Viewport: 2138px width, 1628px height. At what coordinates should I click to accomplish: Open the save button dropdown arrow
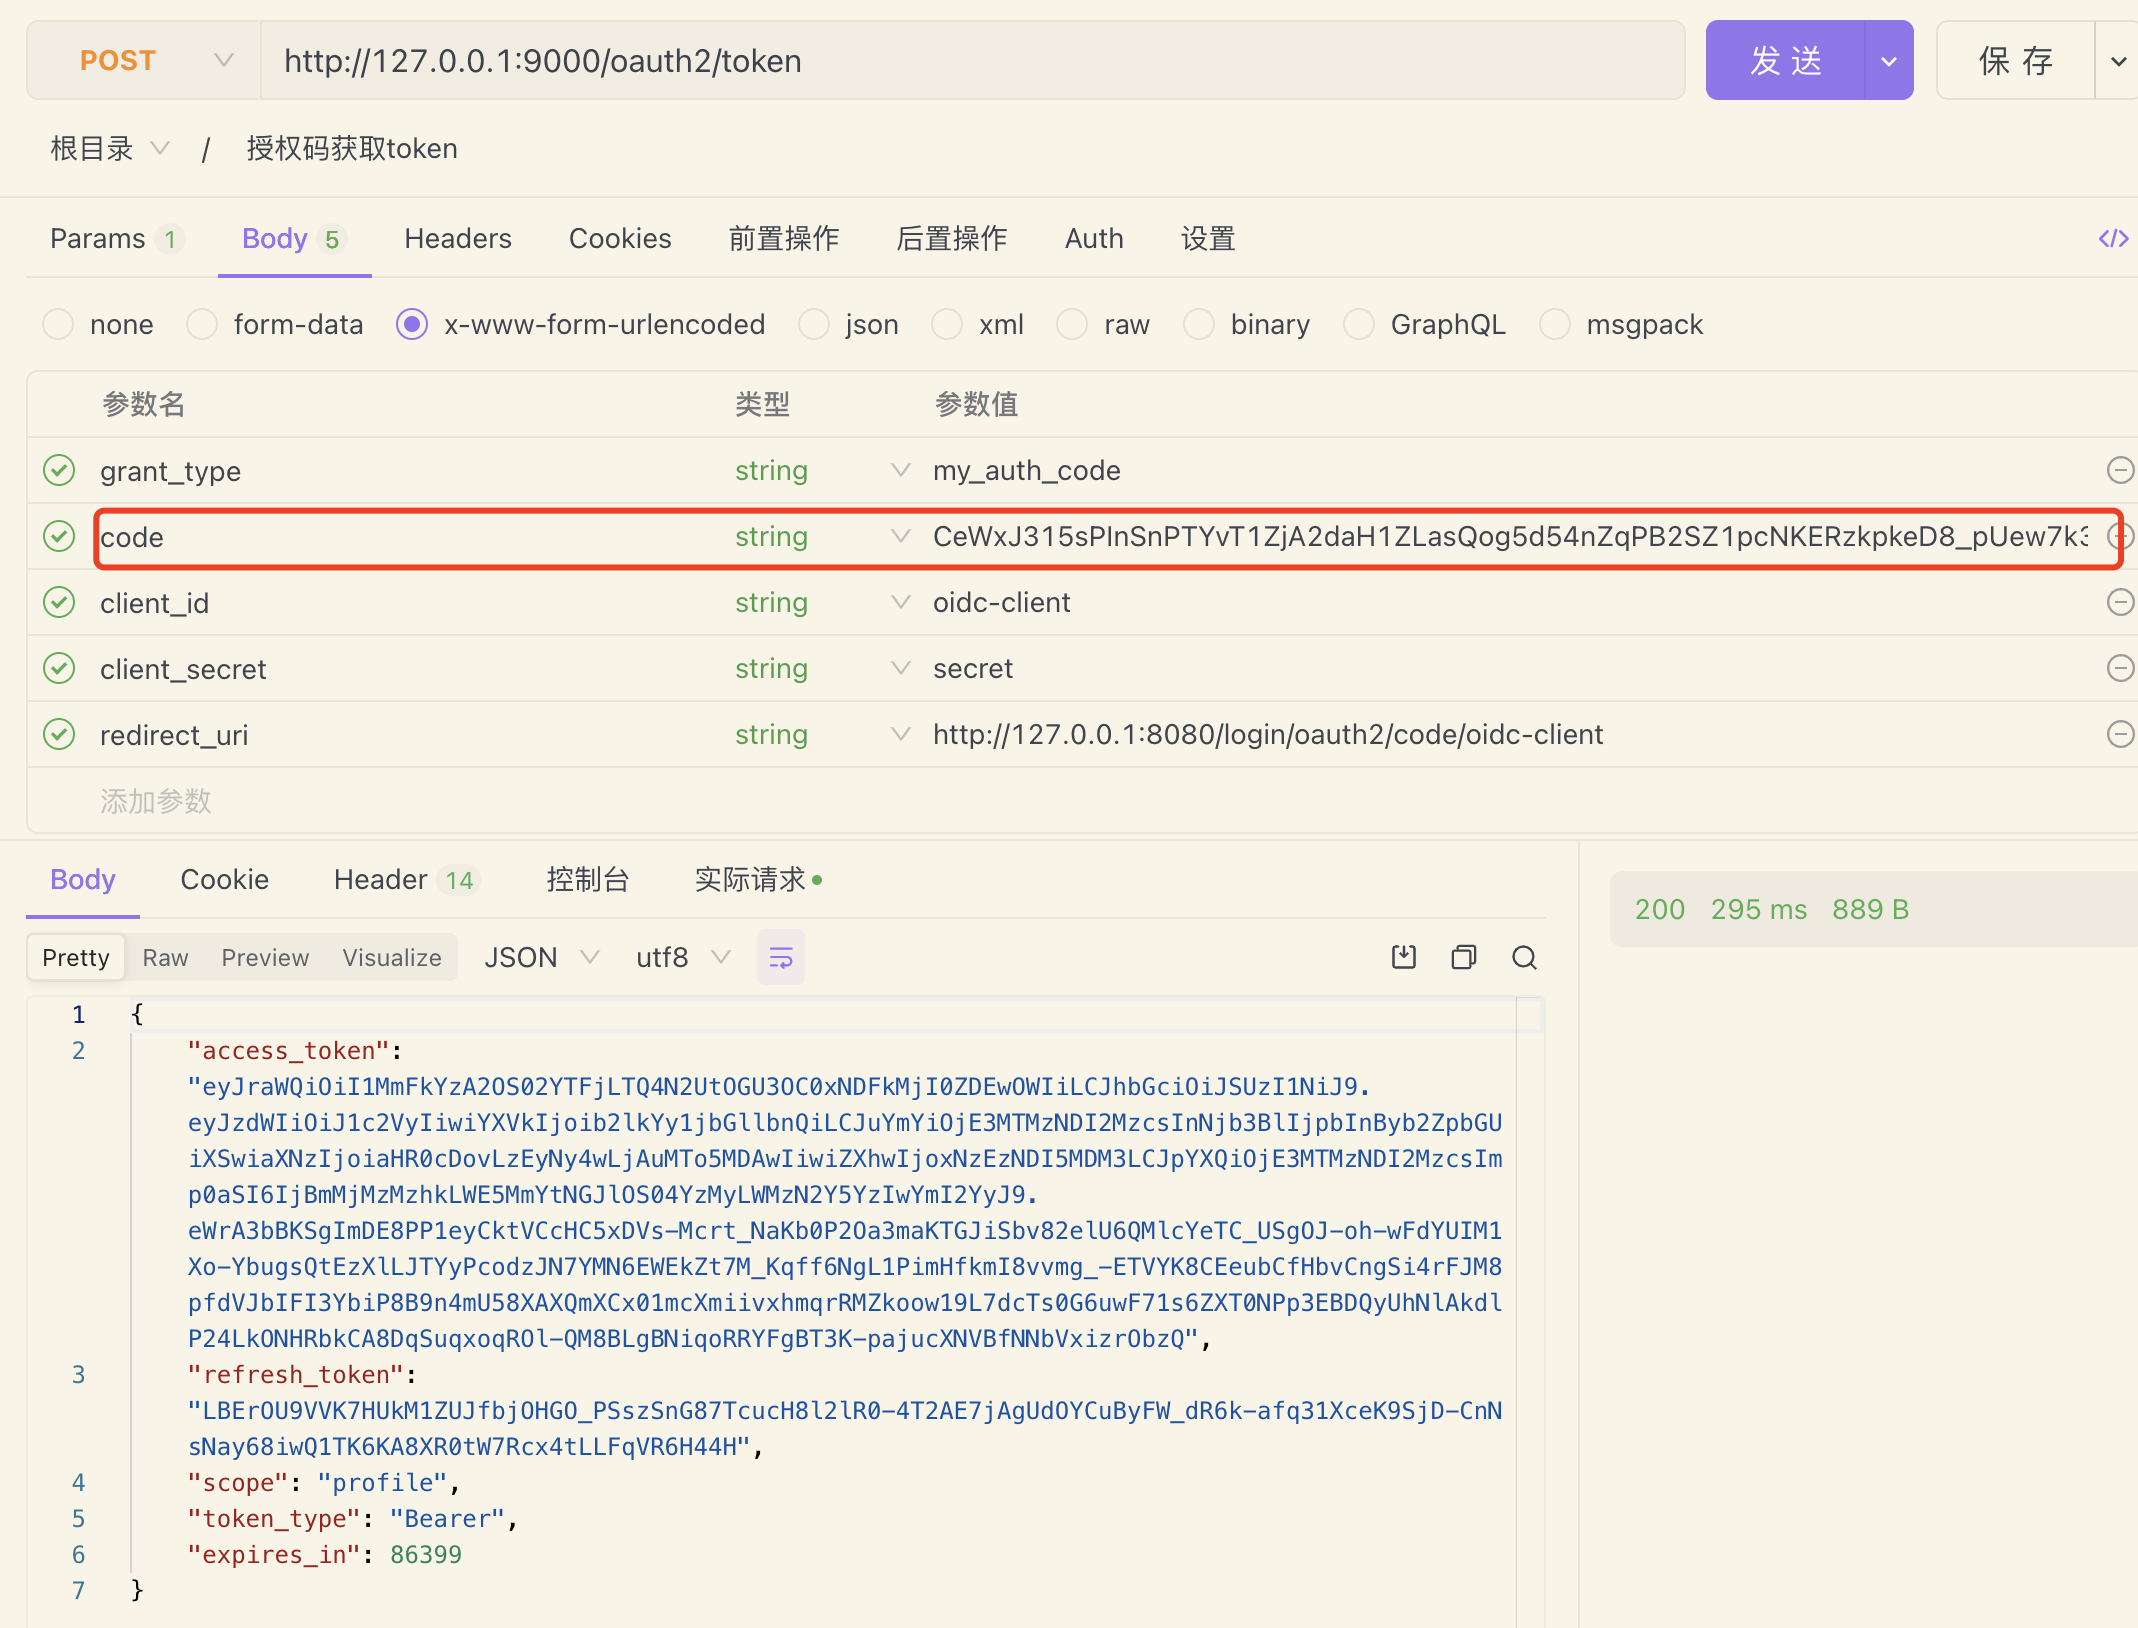pos(2117,60)
